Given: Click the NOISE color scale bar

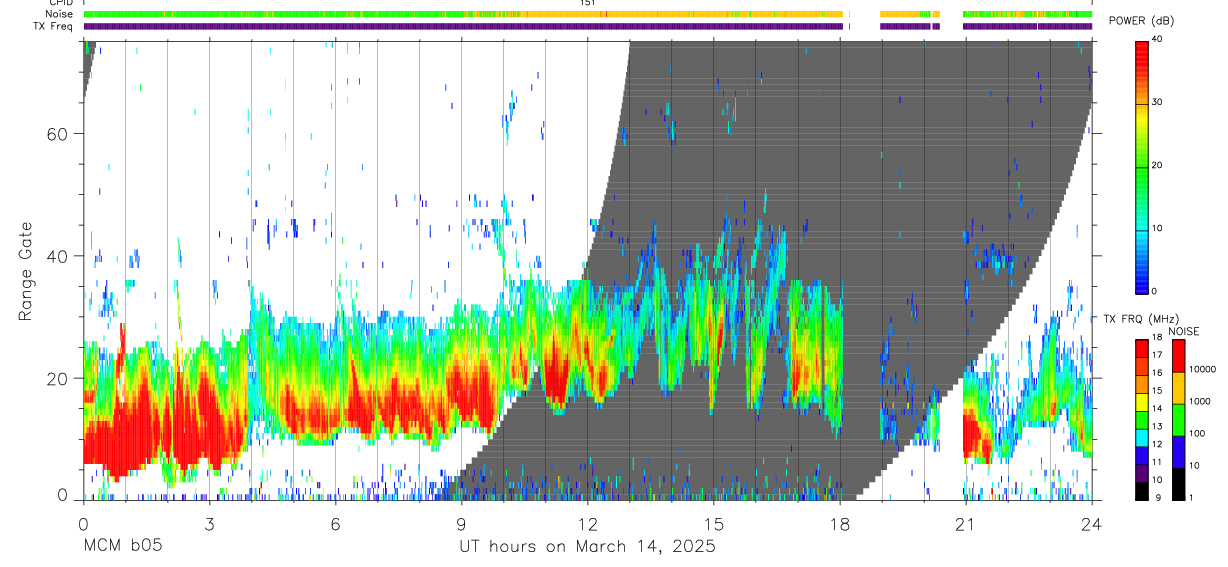Looking at the screenshot, I should pos(1177,419).
